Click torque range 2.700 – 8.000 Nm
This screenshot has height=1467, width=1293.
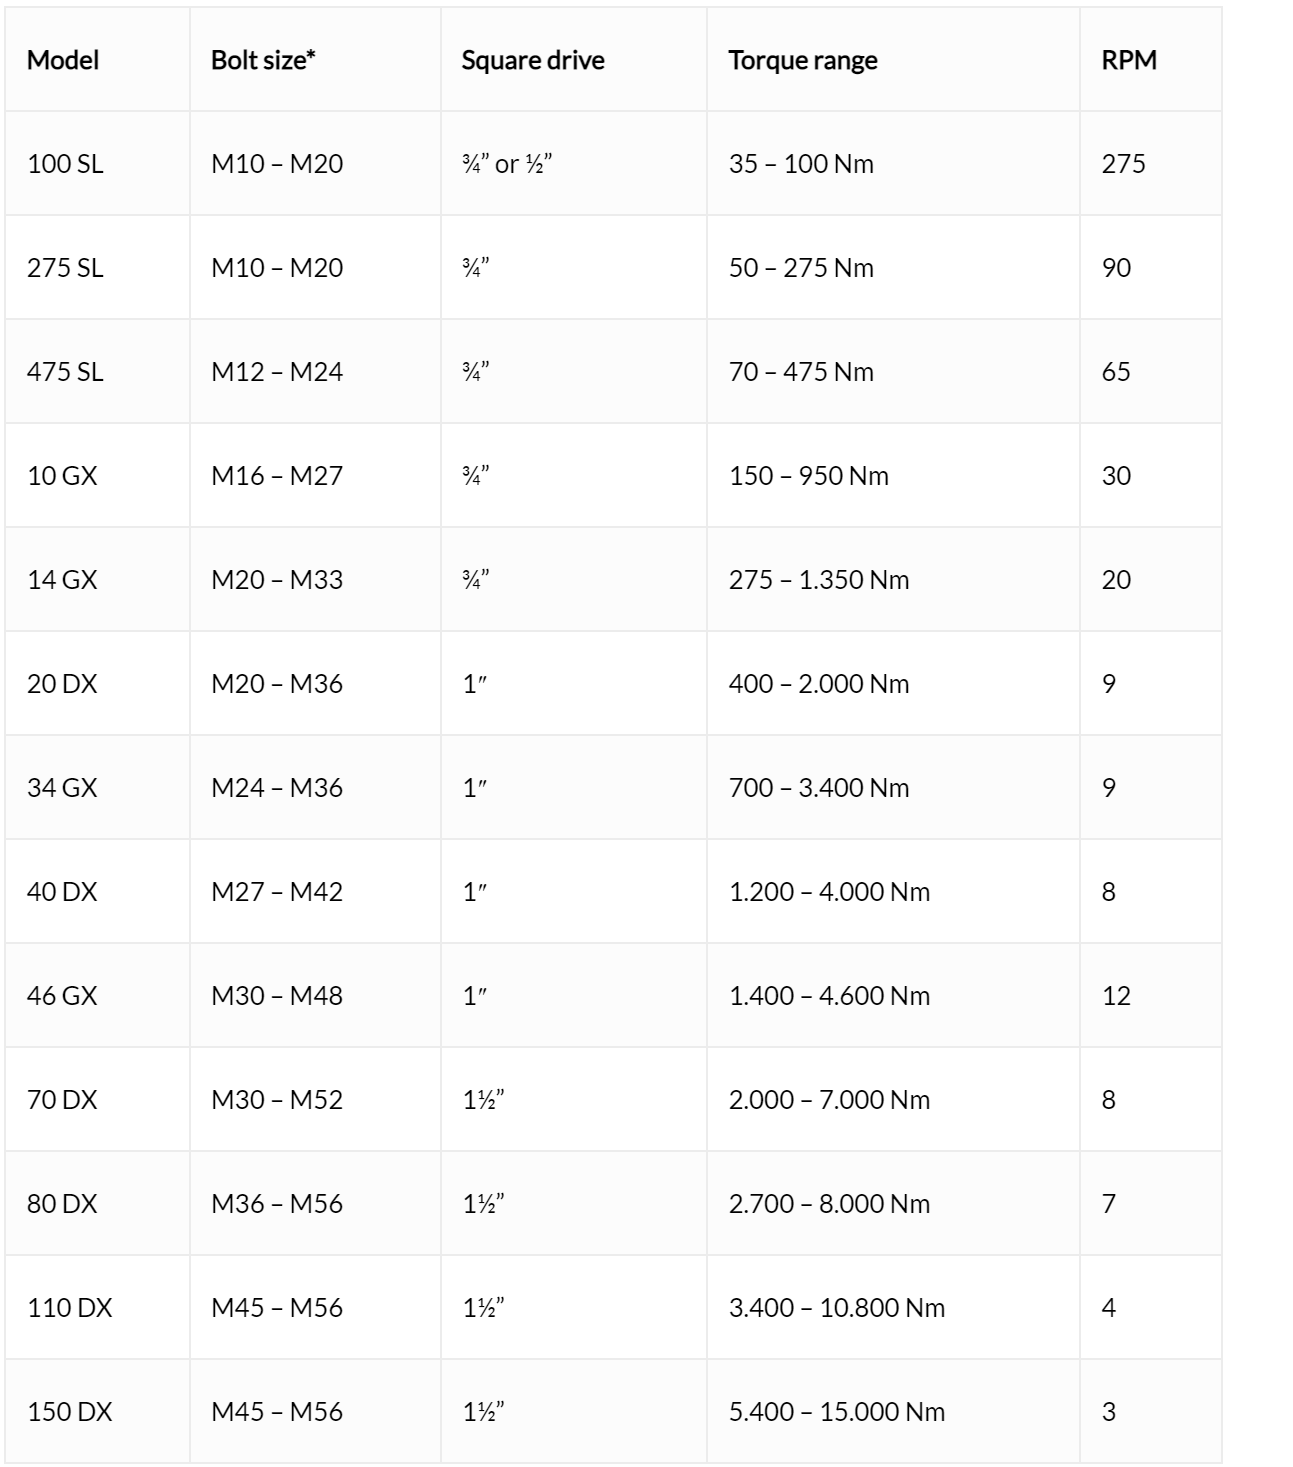point(829,1204)
